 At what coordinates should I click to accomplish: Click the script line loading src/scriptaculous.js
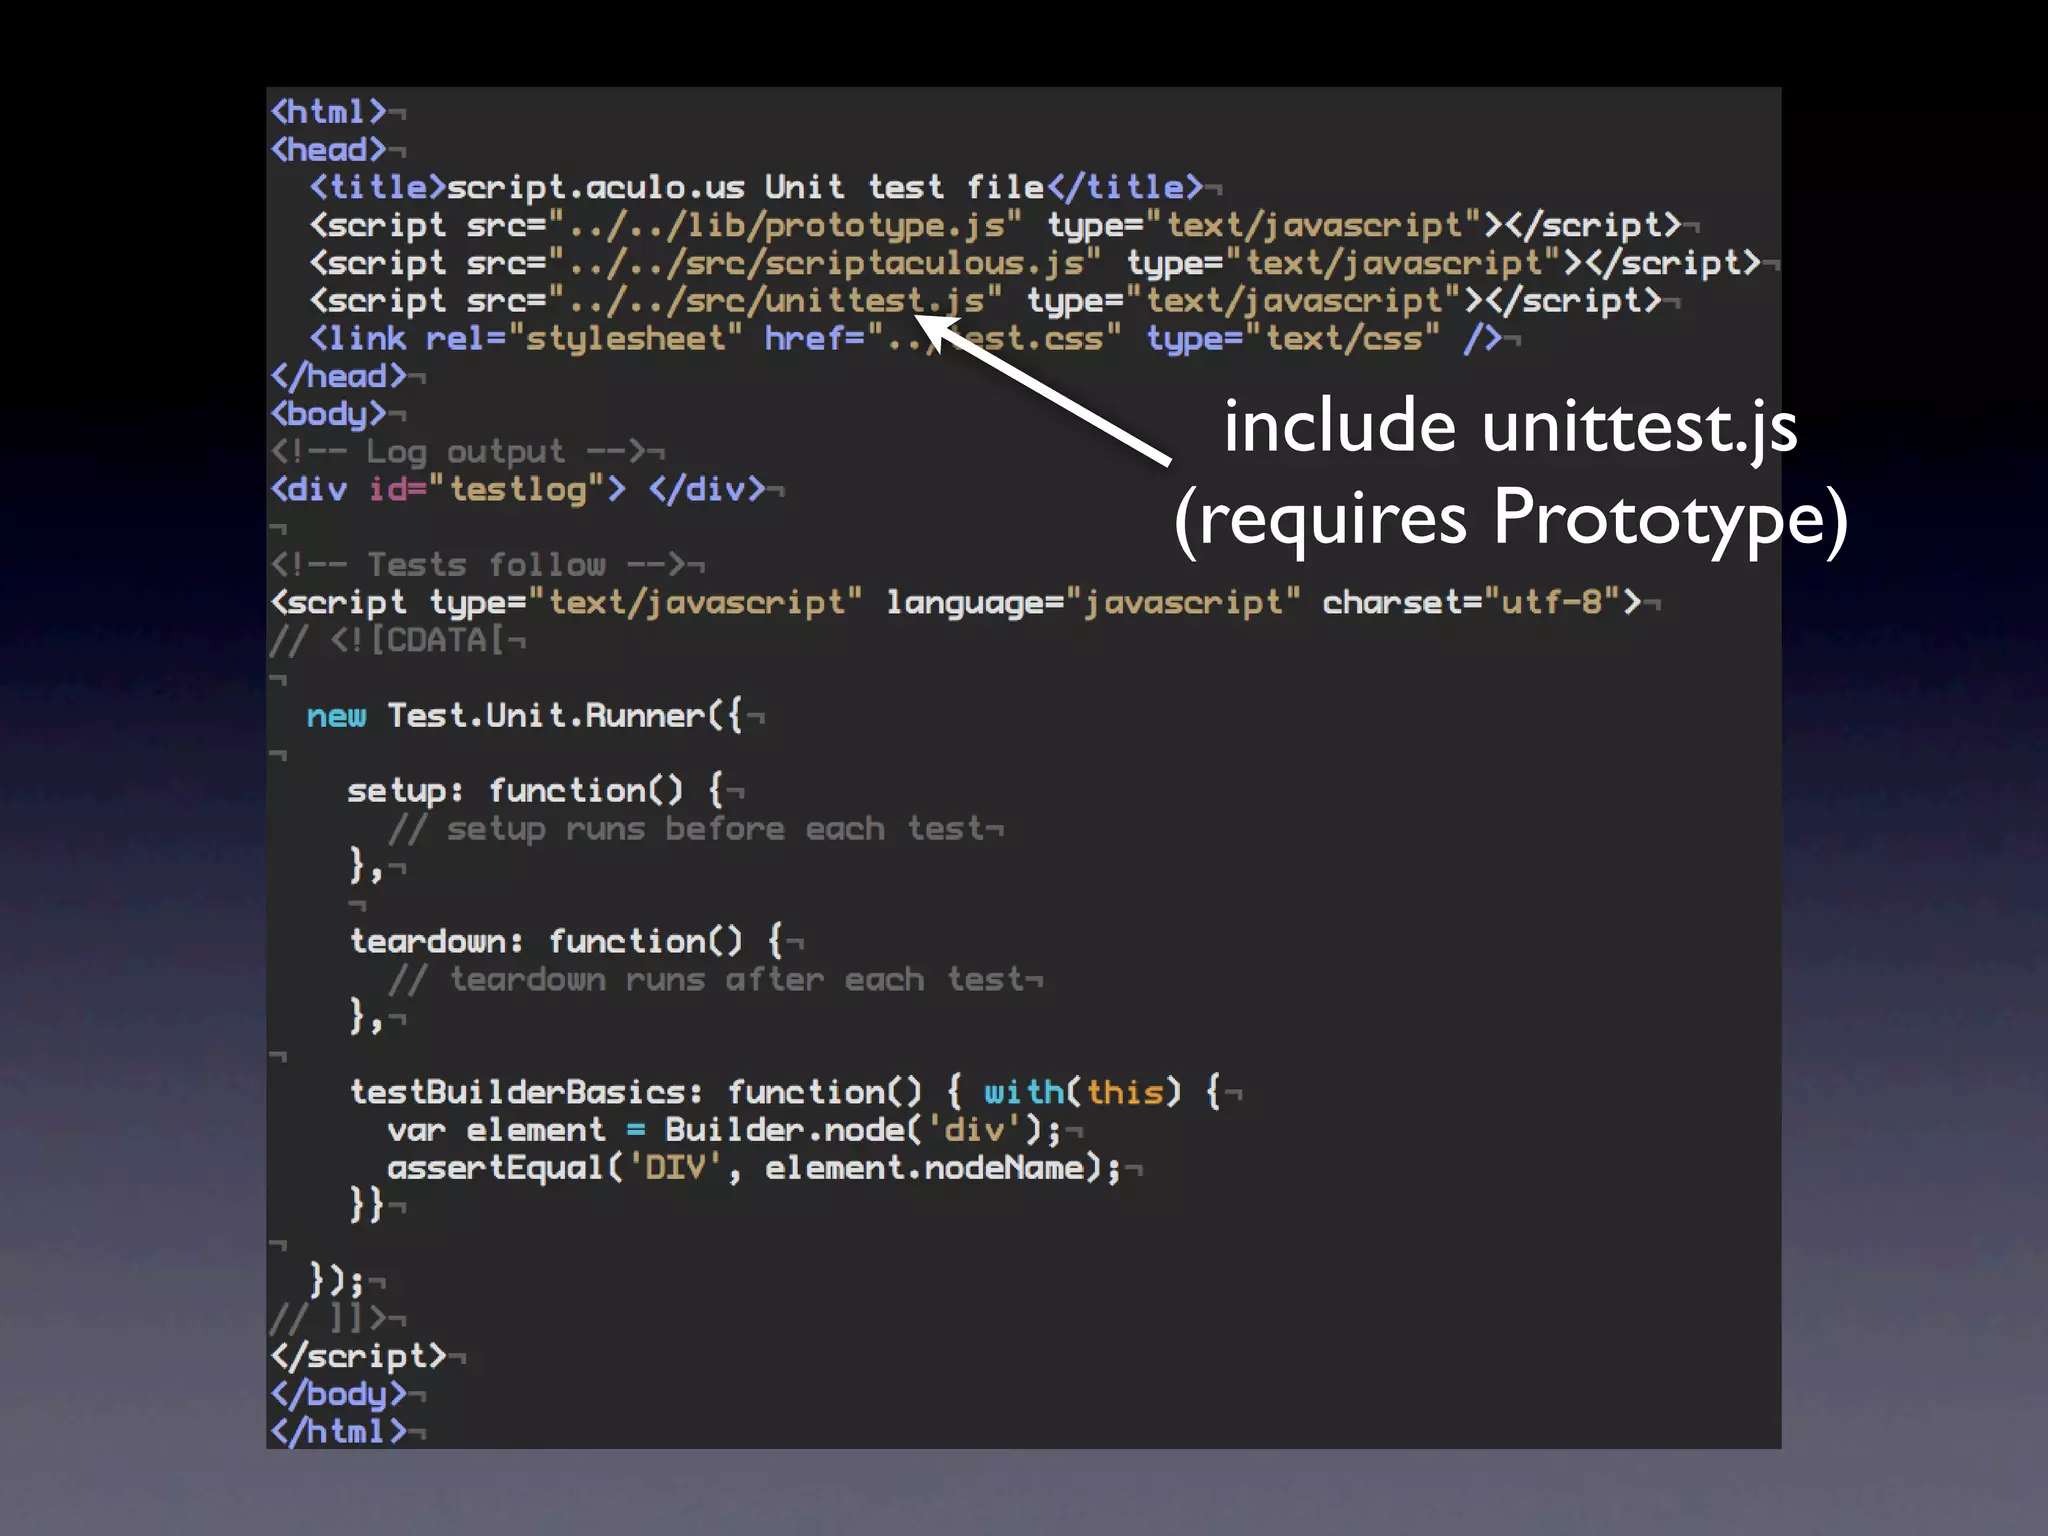point(1035,263)
